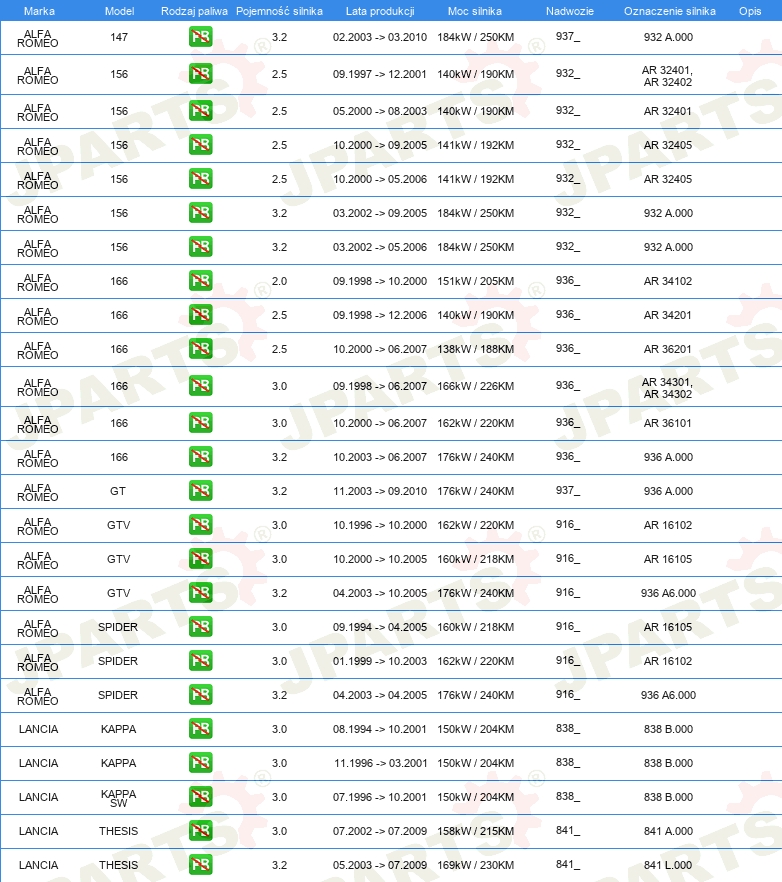Click the Lata produkcji column header

coord(380,11)
